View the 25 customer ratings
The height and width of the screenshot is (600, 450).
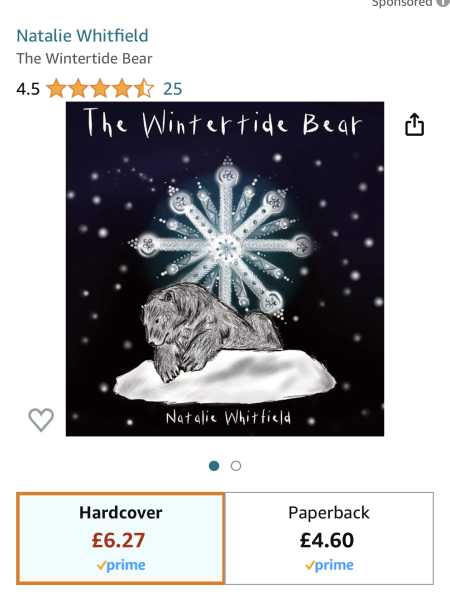tap(173, 89)
